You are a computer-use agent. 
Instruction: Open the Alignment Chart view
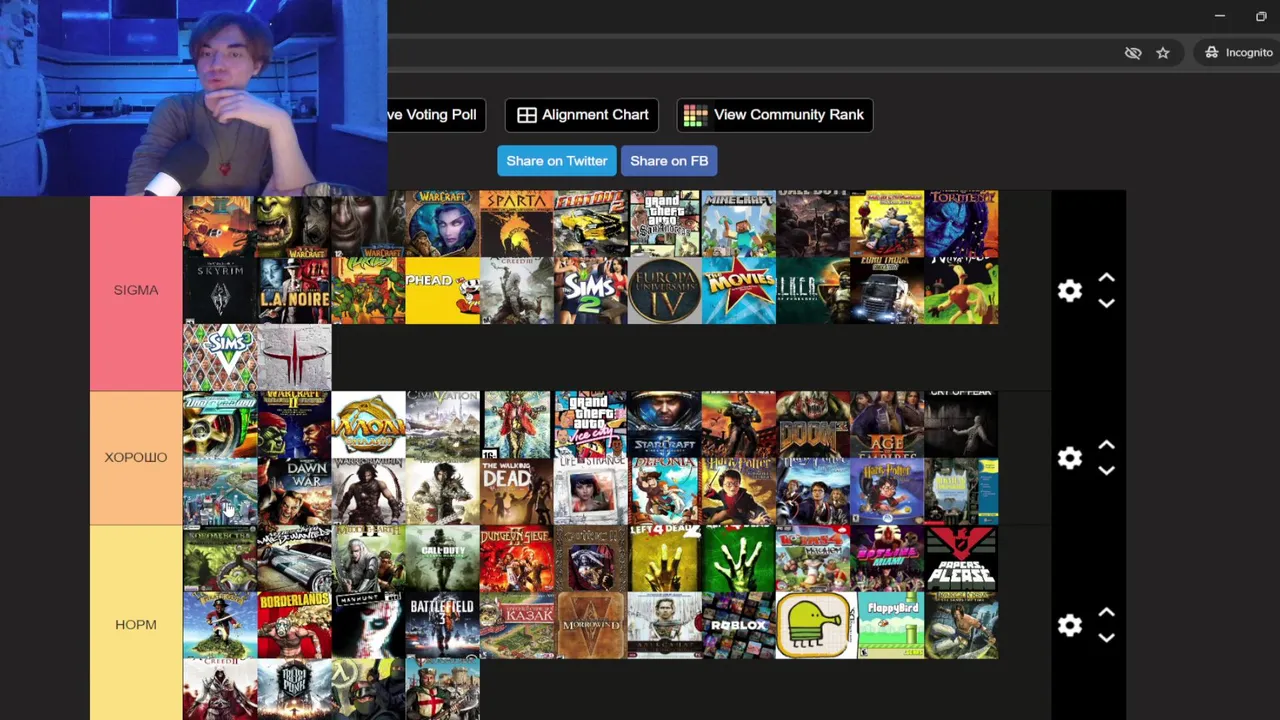click(582, 115)
